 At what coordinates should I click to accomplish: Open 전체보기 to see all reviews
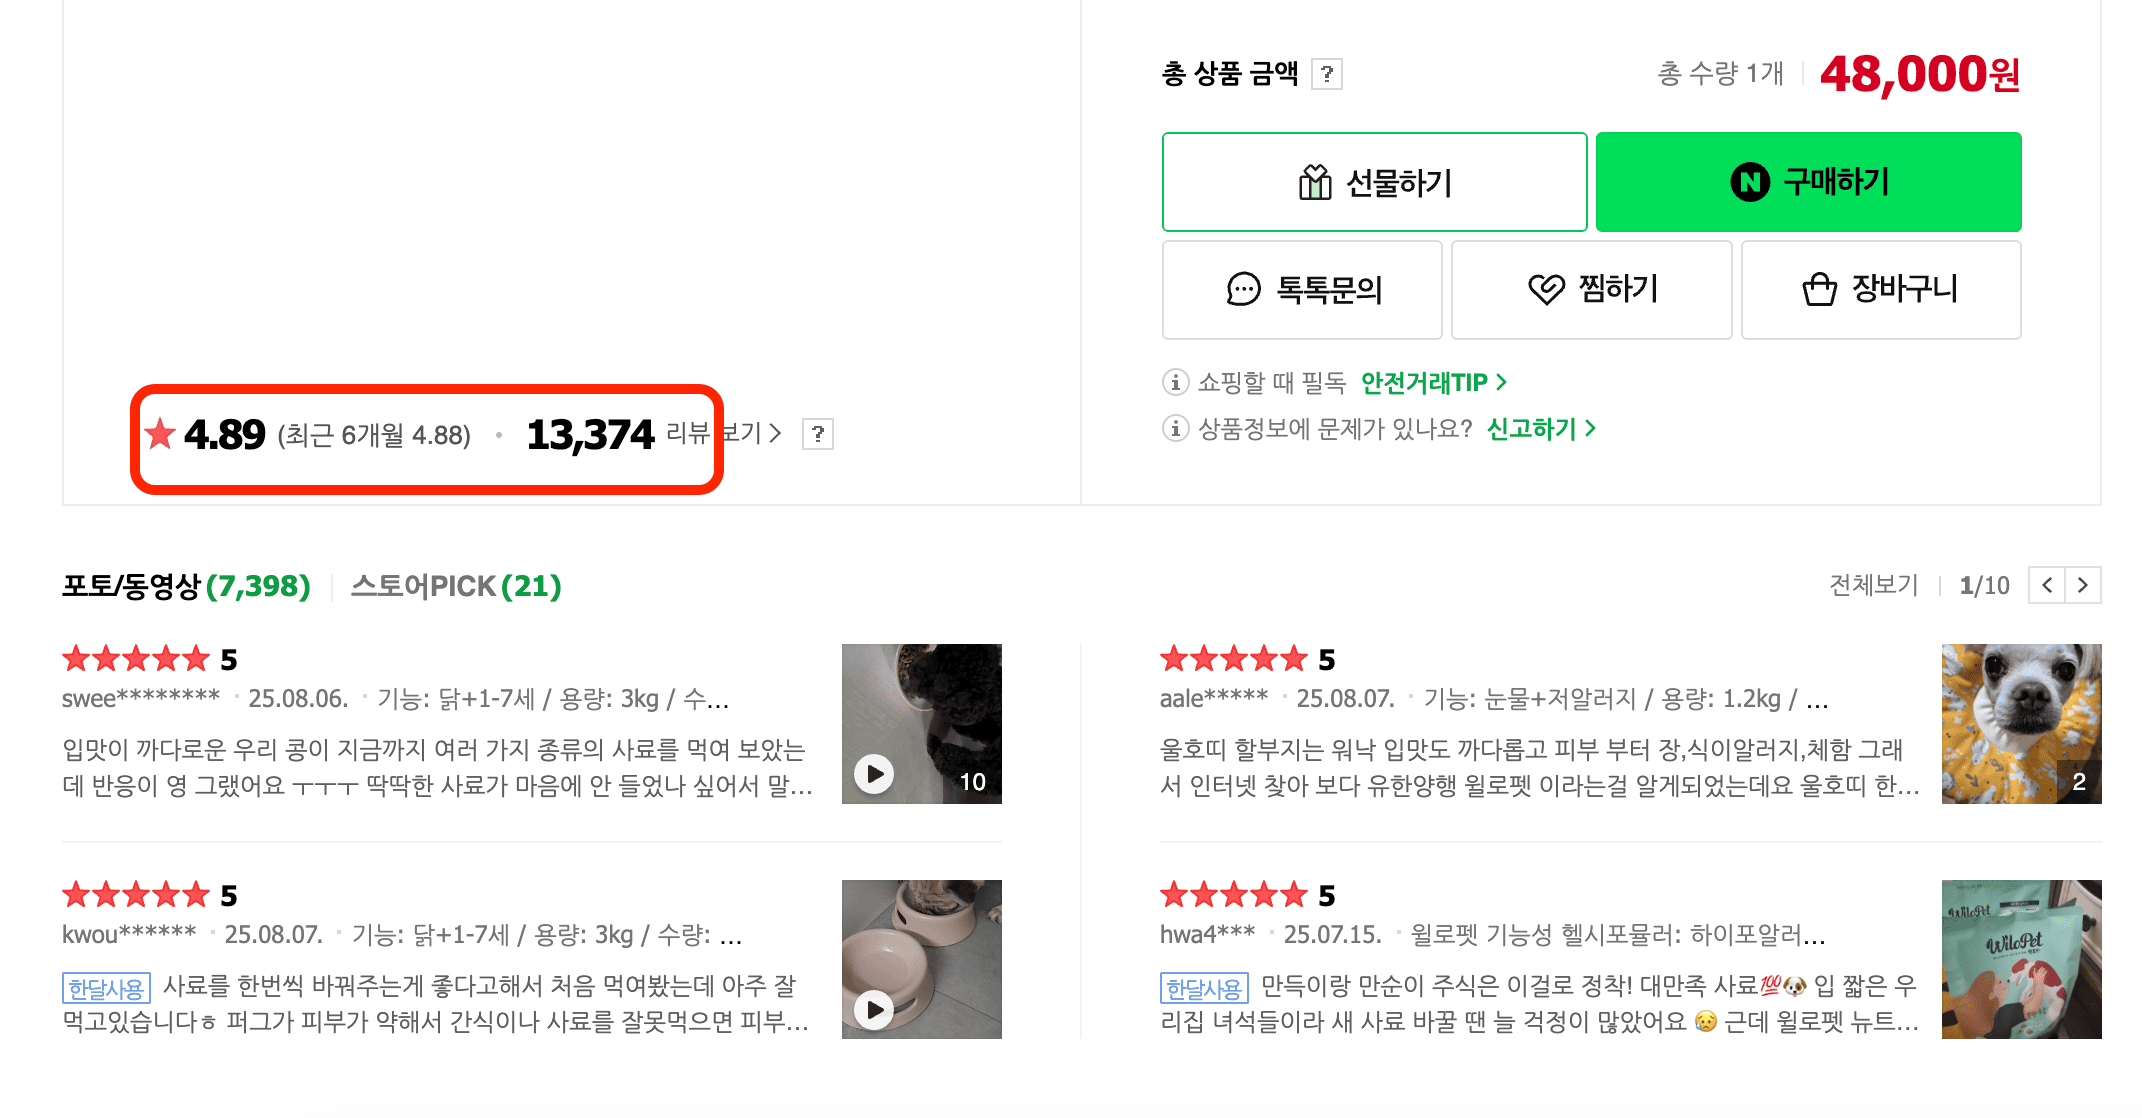pos(1874,586)
